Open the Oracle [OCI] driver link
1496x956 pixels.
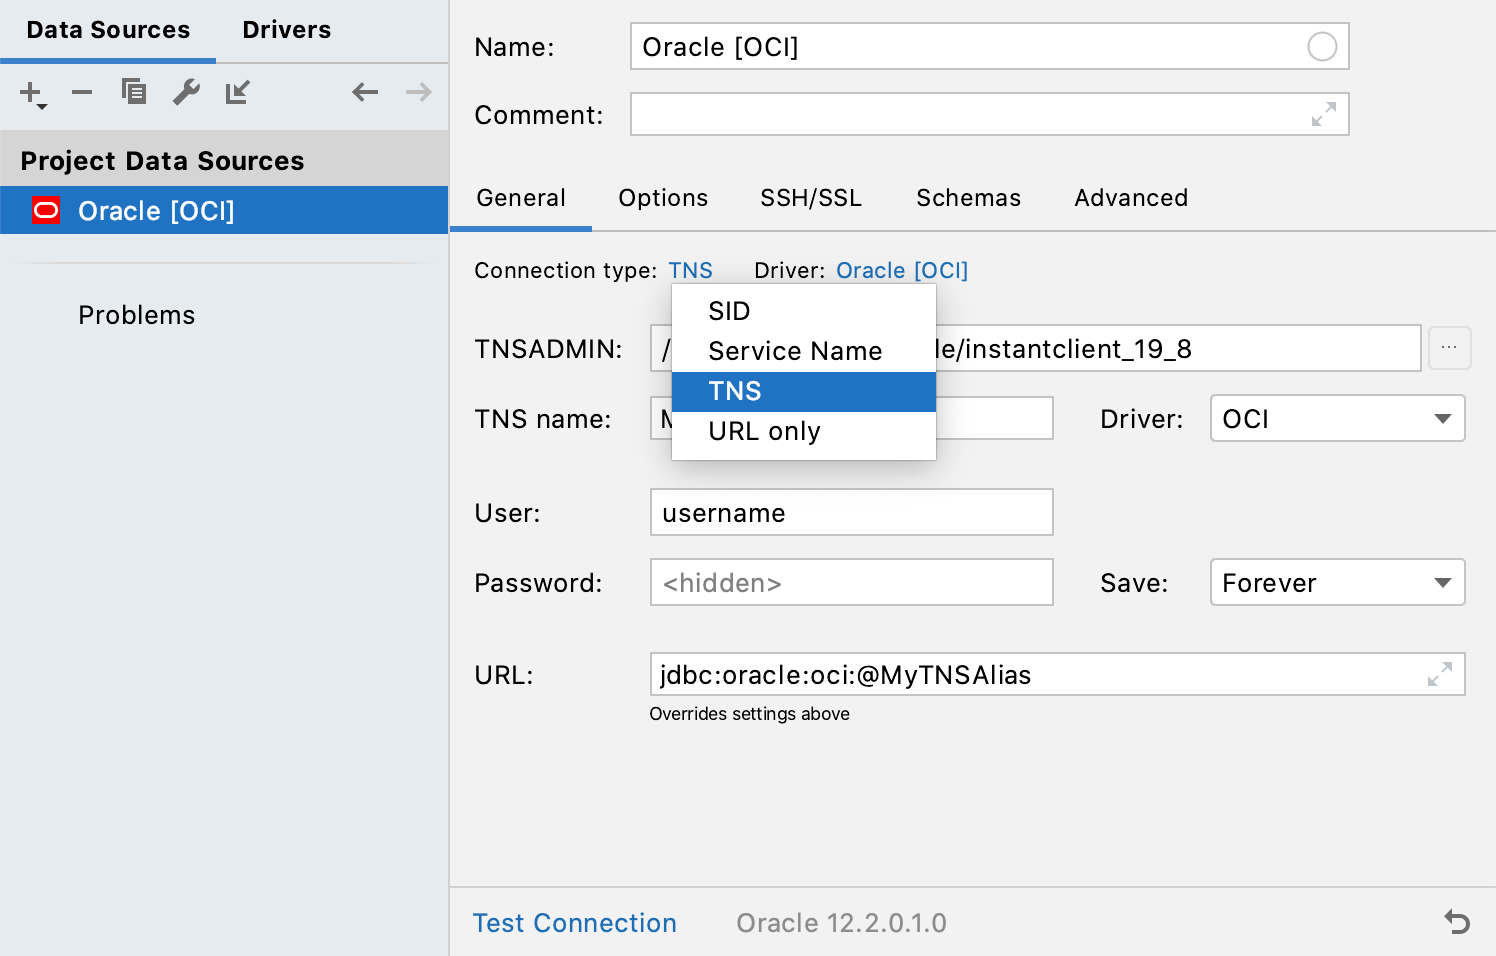[x=901, y=270]
